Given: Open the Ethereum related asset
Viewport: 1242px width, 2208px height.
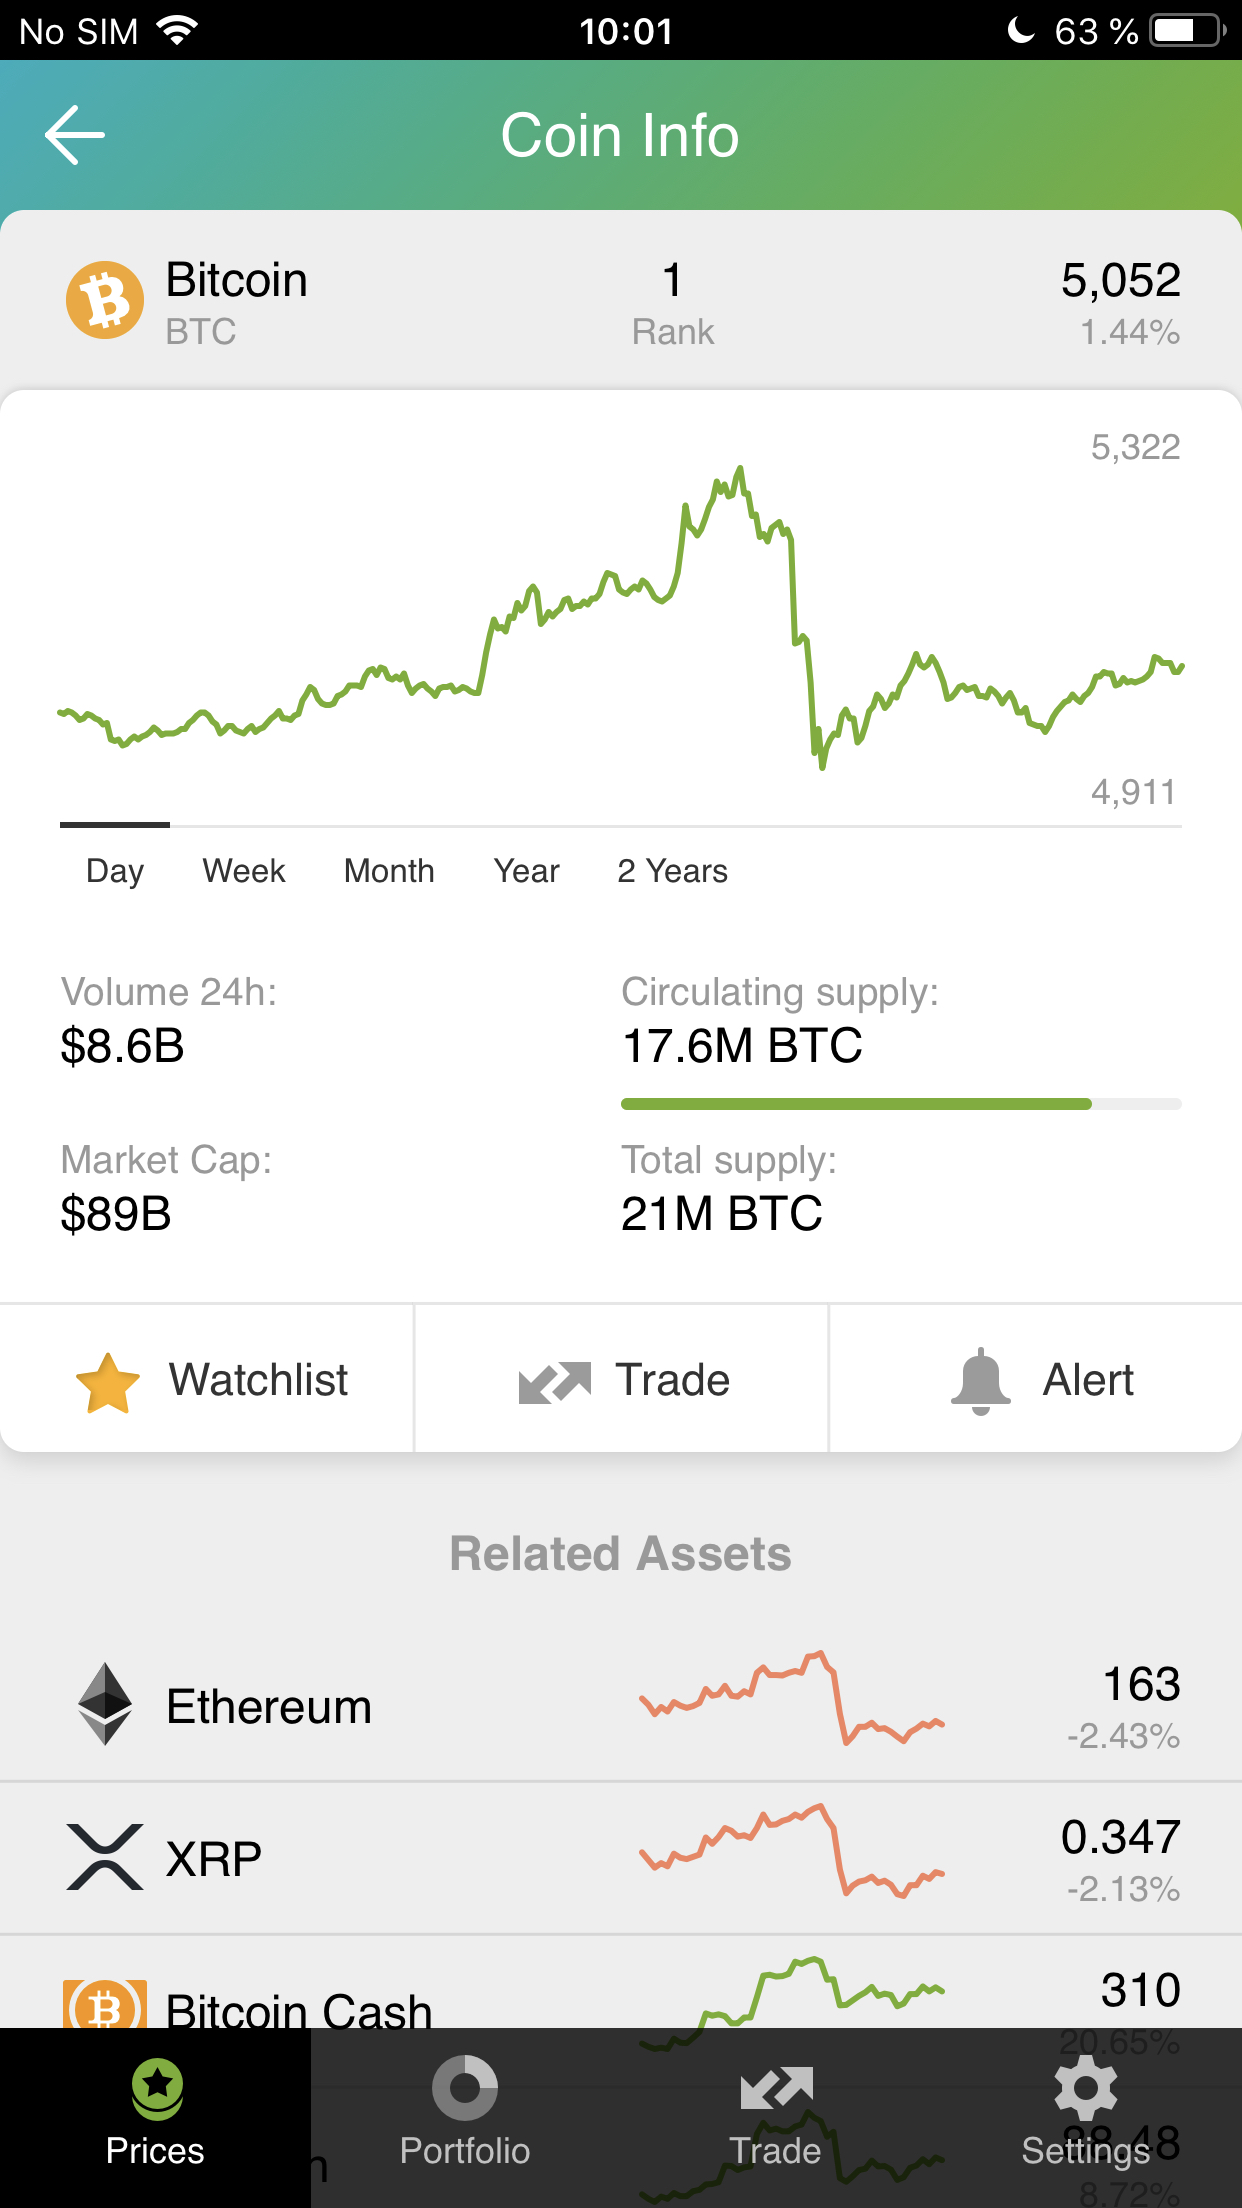Looking at the screenshot, I should (621, 1706).
